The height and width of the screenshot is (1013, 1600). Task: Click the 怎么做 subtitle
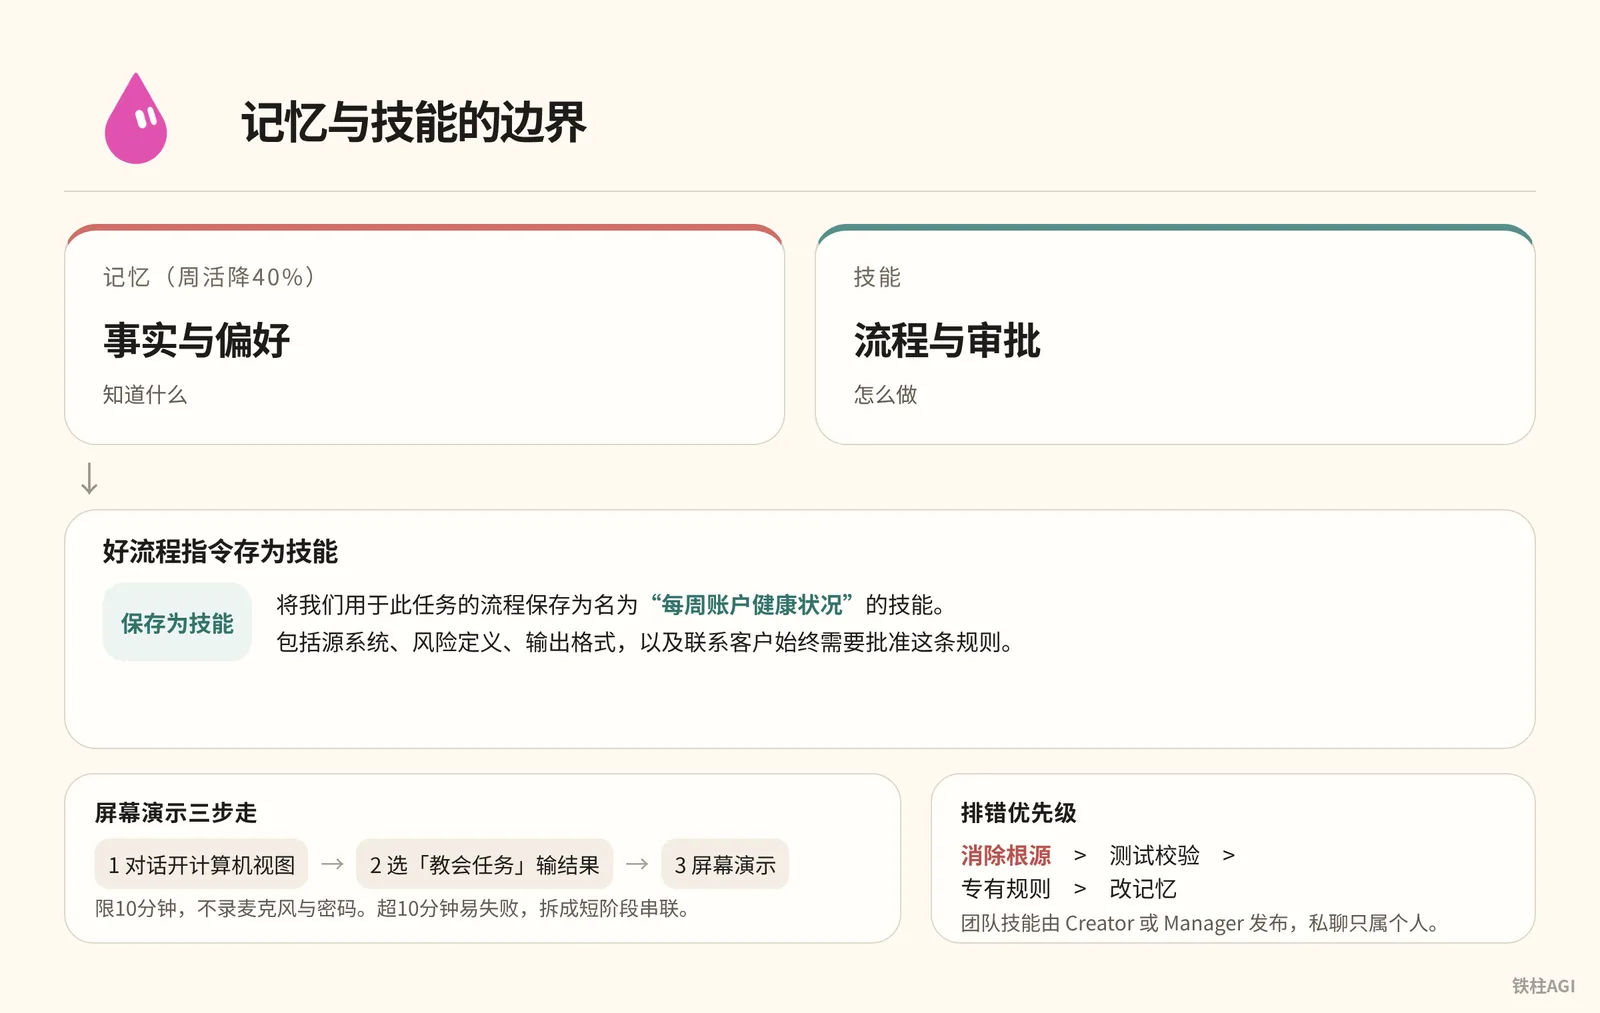pyautogui.click(x=885, y=395)
